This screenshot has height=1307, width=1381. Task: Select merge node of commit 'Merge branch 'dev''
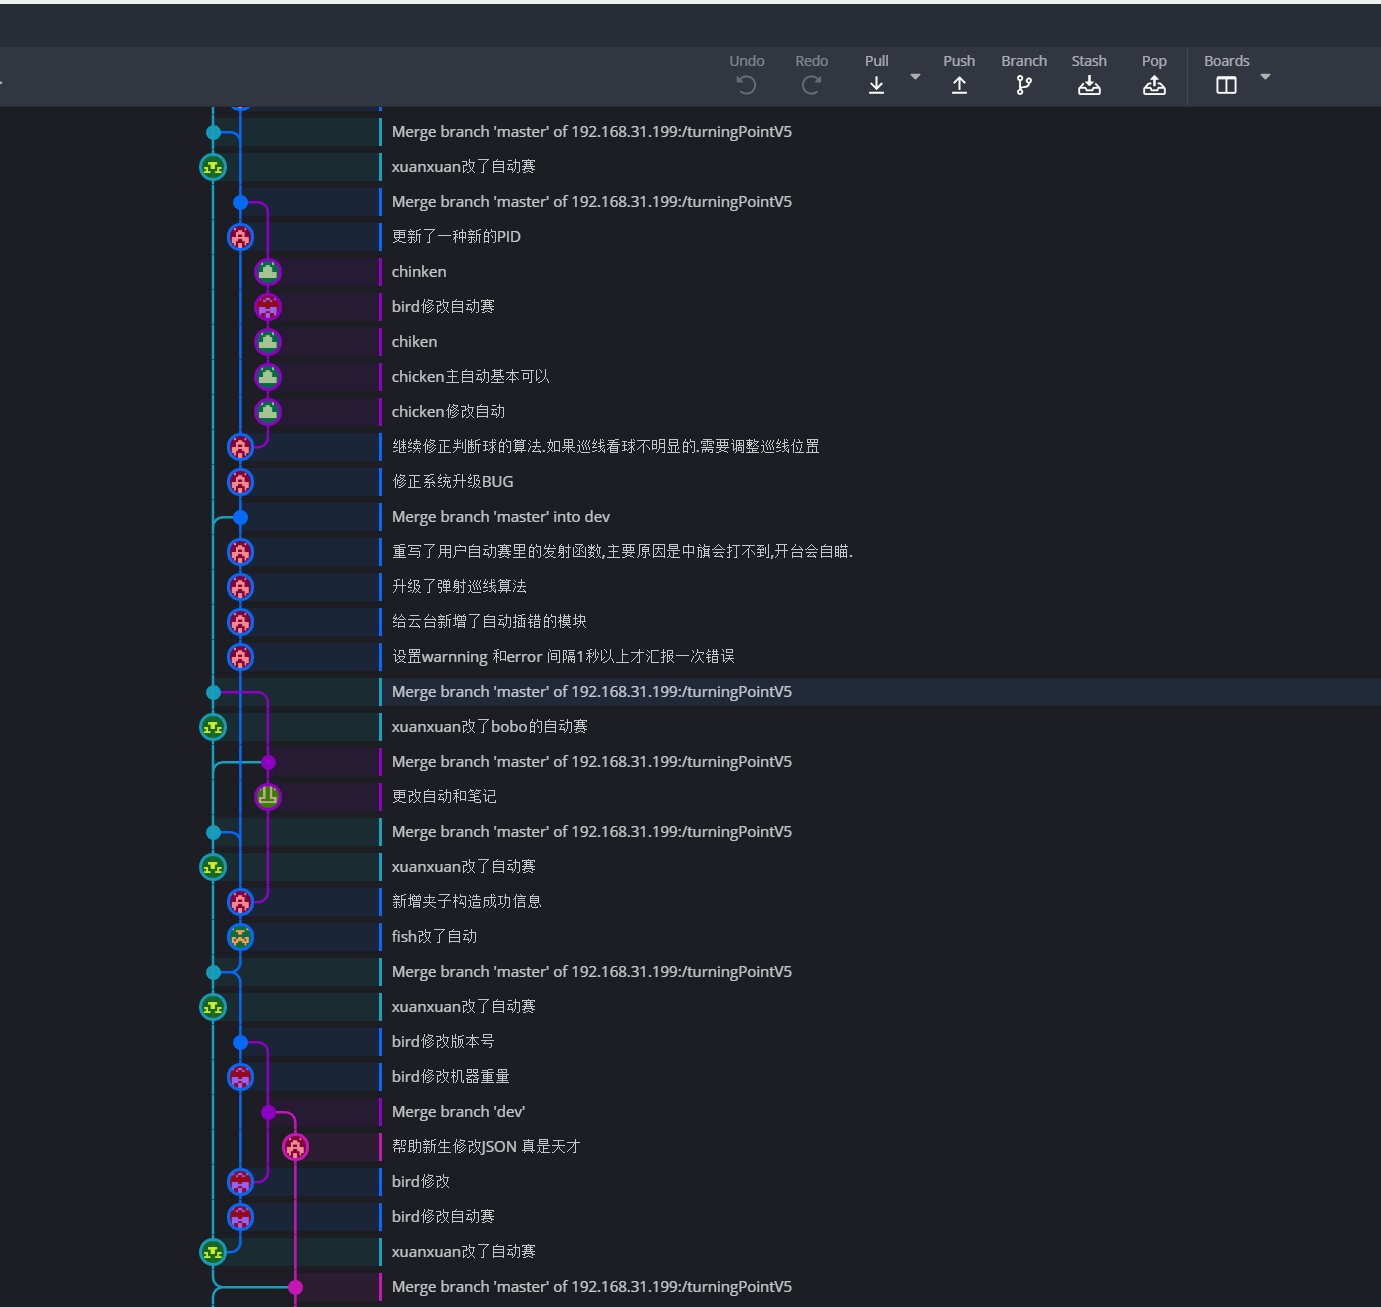268,1112
